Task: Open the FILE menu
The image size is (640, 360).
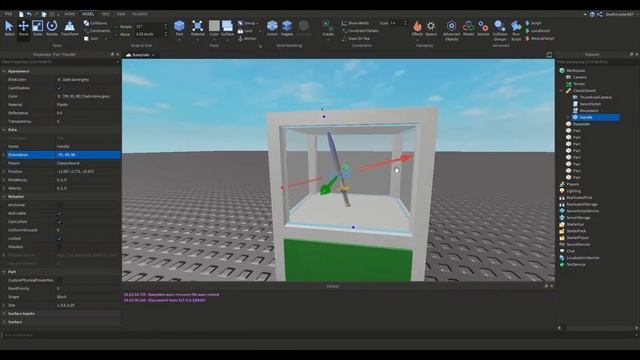Action: coord(8,14)
